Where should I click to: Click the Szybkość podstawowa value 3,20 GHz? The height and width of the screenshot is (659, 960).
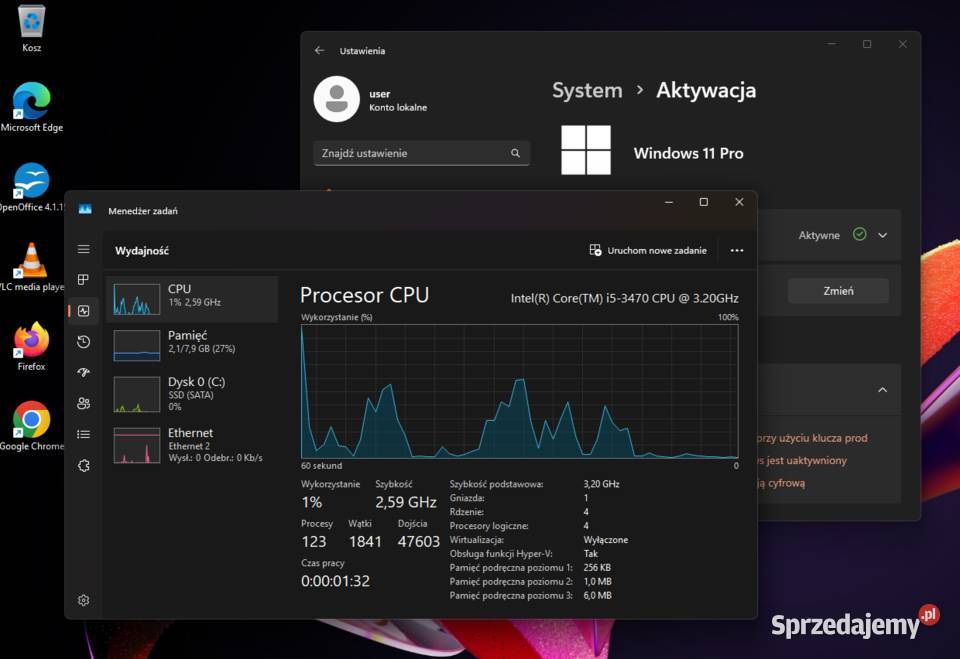[601, 484]
